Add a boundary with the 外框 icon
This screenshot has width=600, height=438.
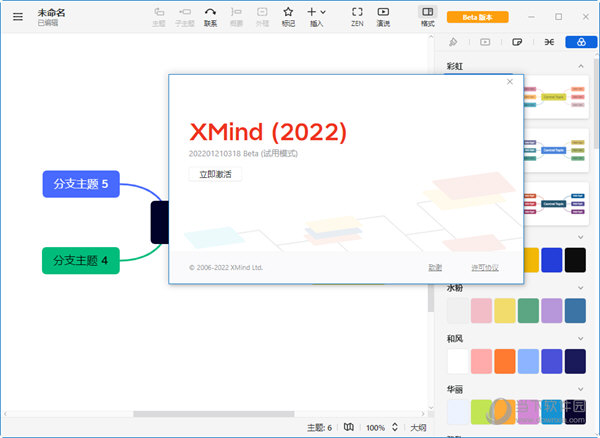(262, 17)
